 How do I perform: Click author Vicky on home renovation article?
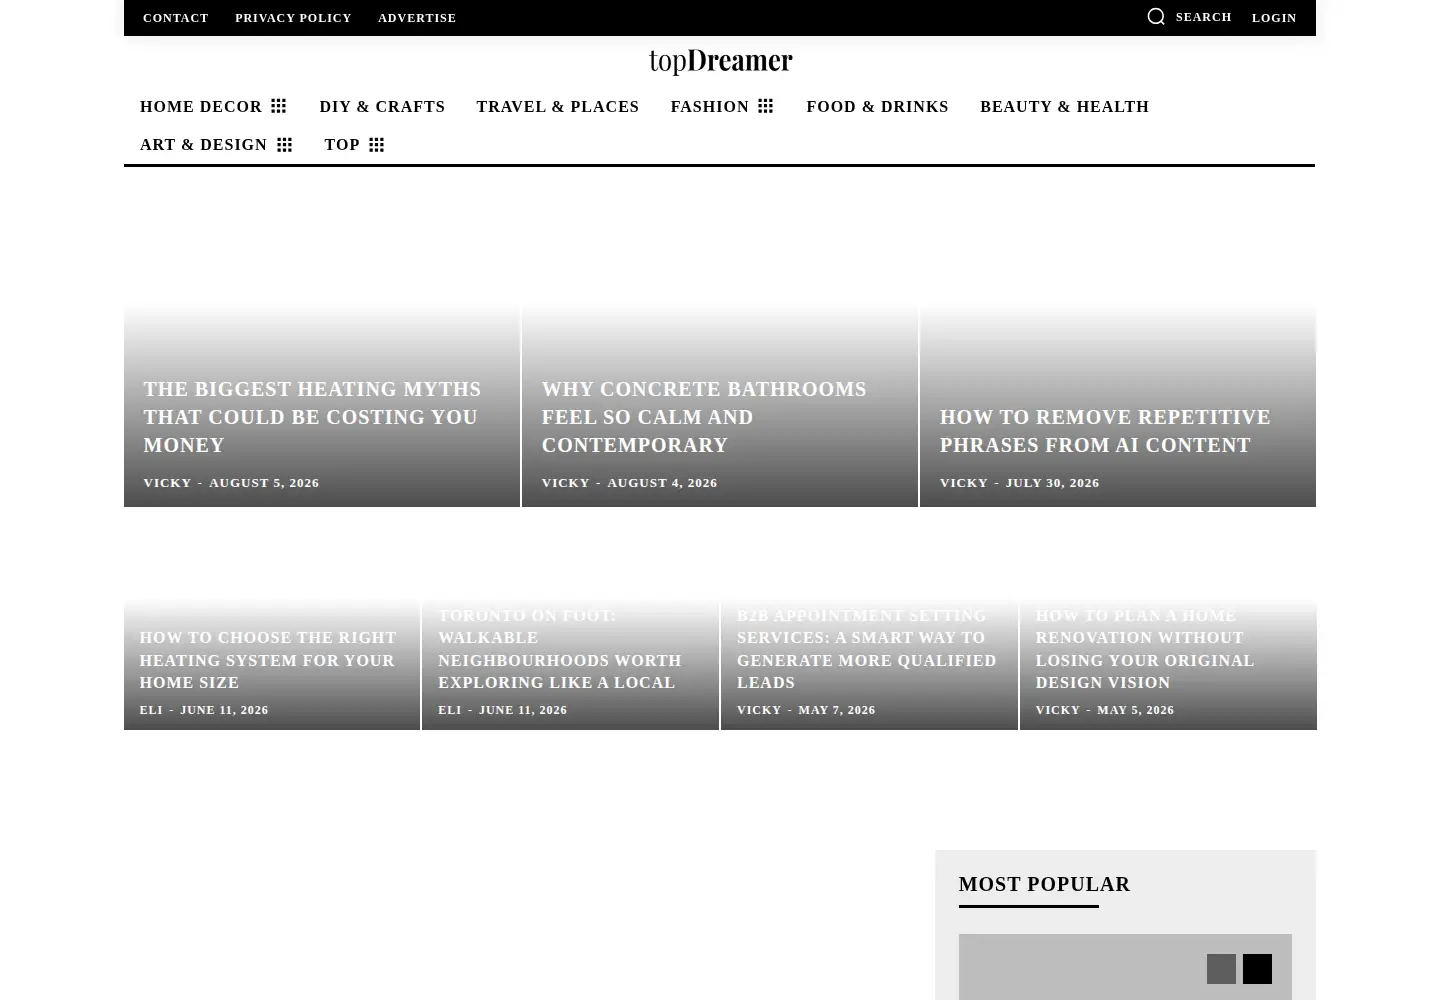(1058, 710)
